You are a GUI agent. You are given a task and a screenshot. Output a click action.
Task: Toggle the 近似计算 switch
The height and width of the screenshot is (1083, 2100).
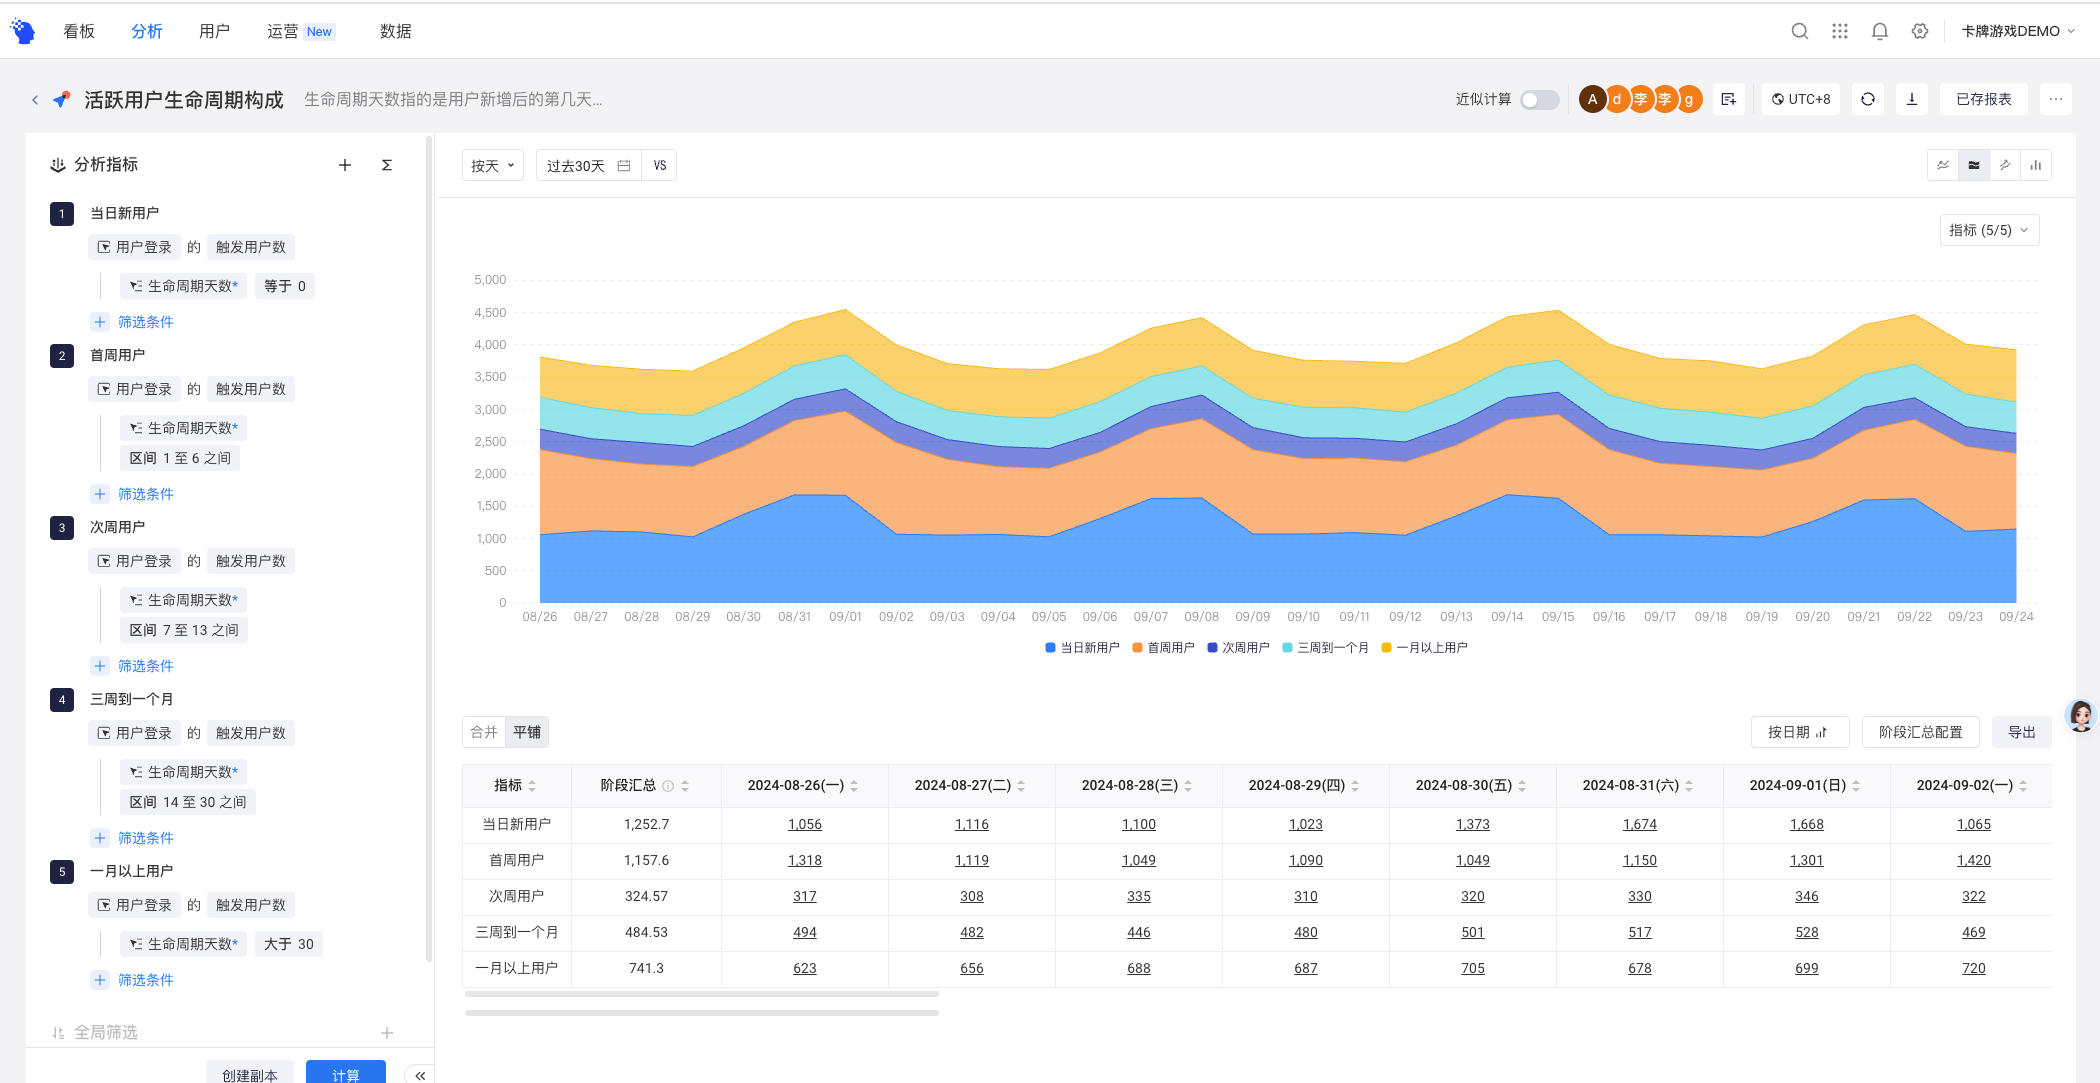(x=1539, y=100)
